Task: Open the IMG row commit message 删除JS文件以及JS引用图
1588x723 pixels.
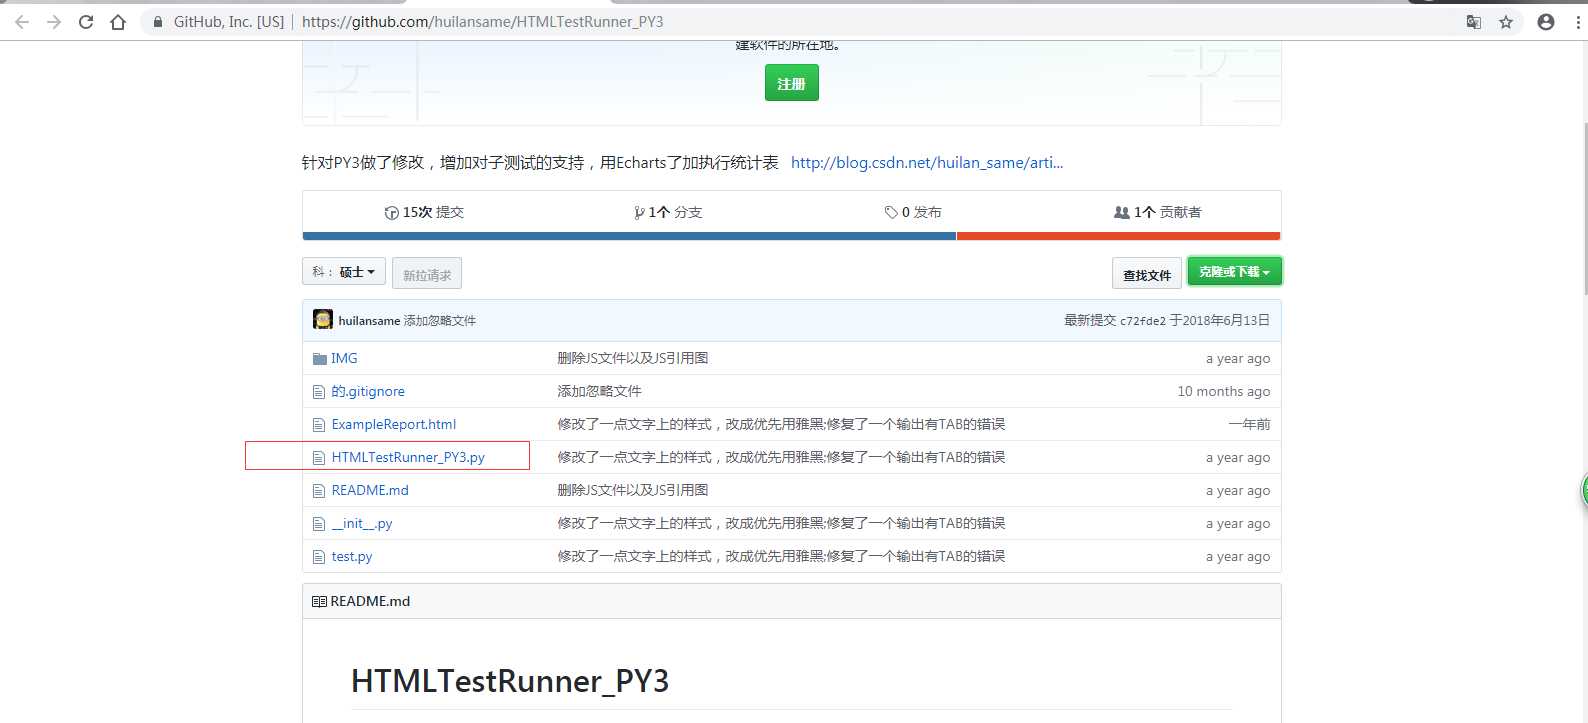Action: coord(633,358)
